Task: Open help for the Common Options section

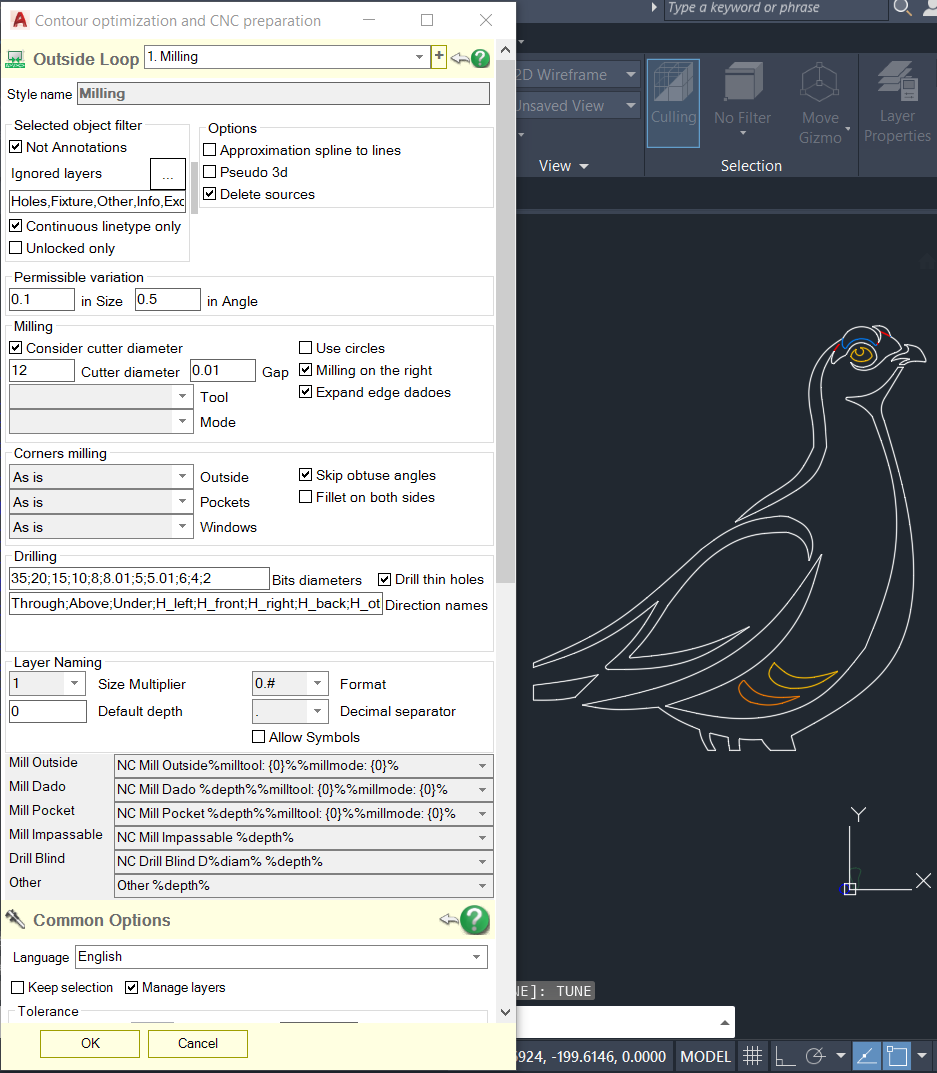Action: (x=475, y=920)
